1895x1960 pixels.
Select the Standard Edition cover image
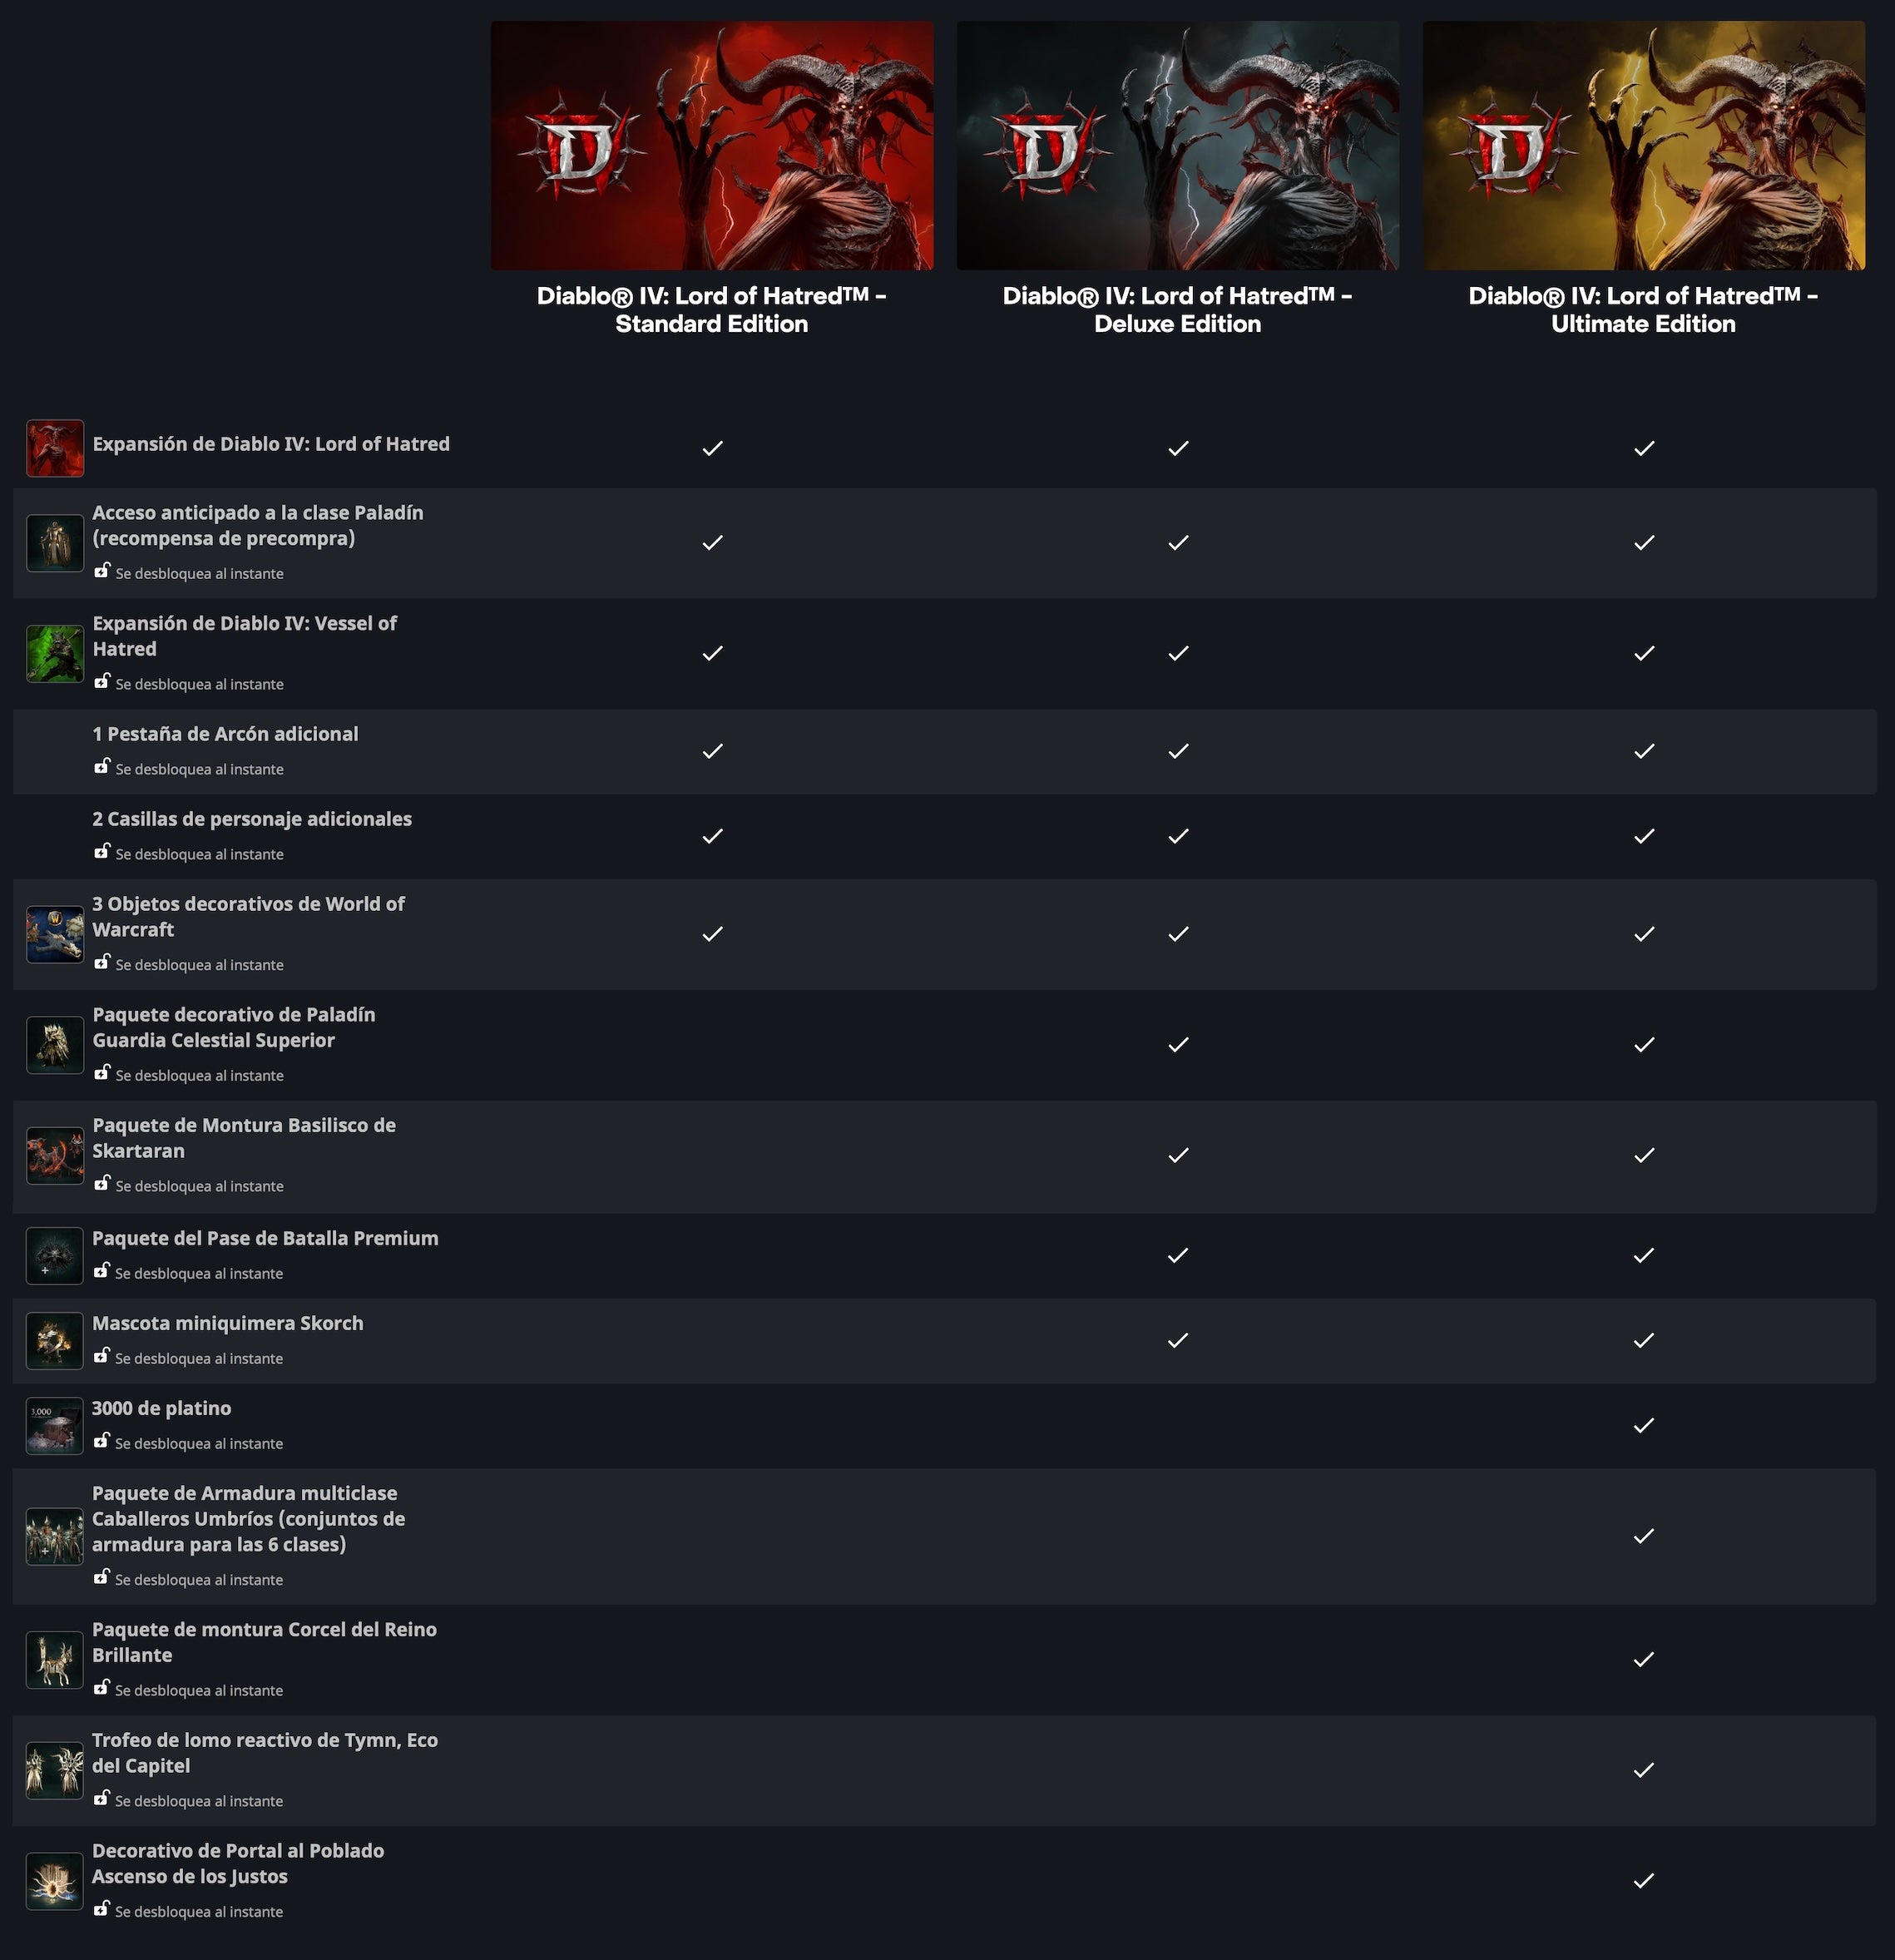tap(712, 146)
